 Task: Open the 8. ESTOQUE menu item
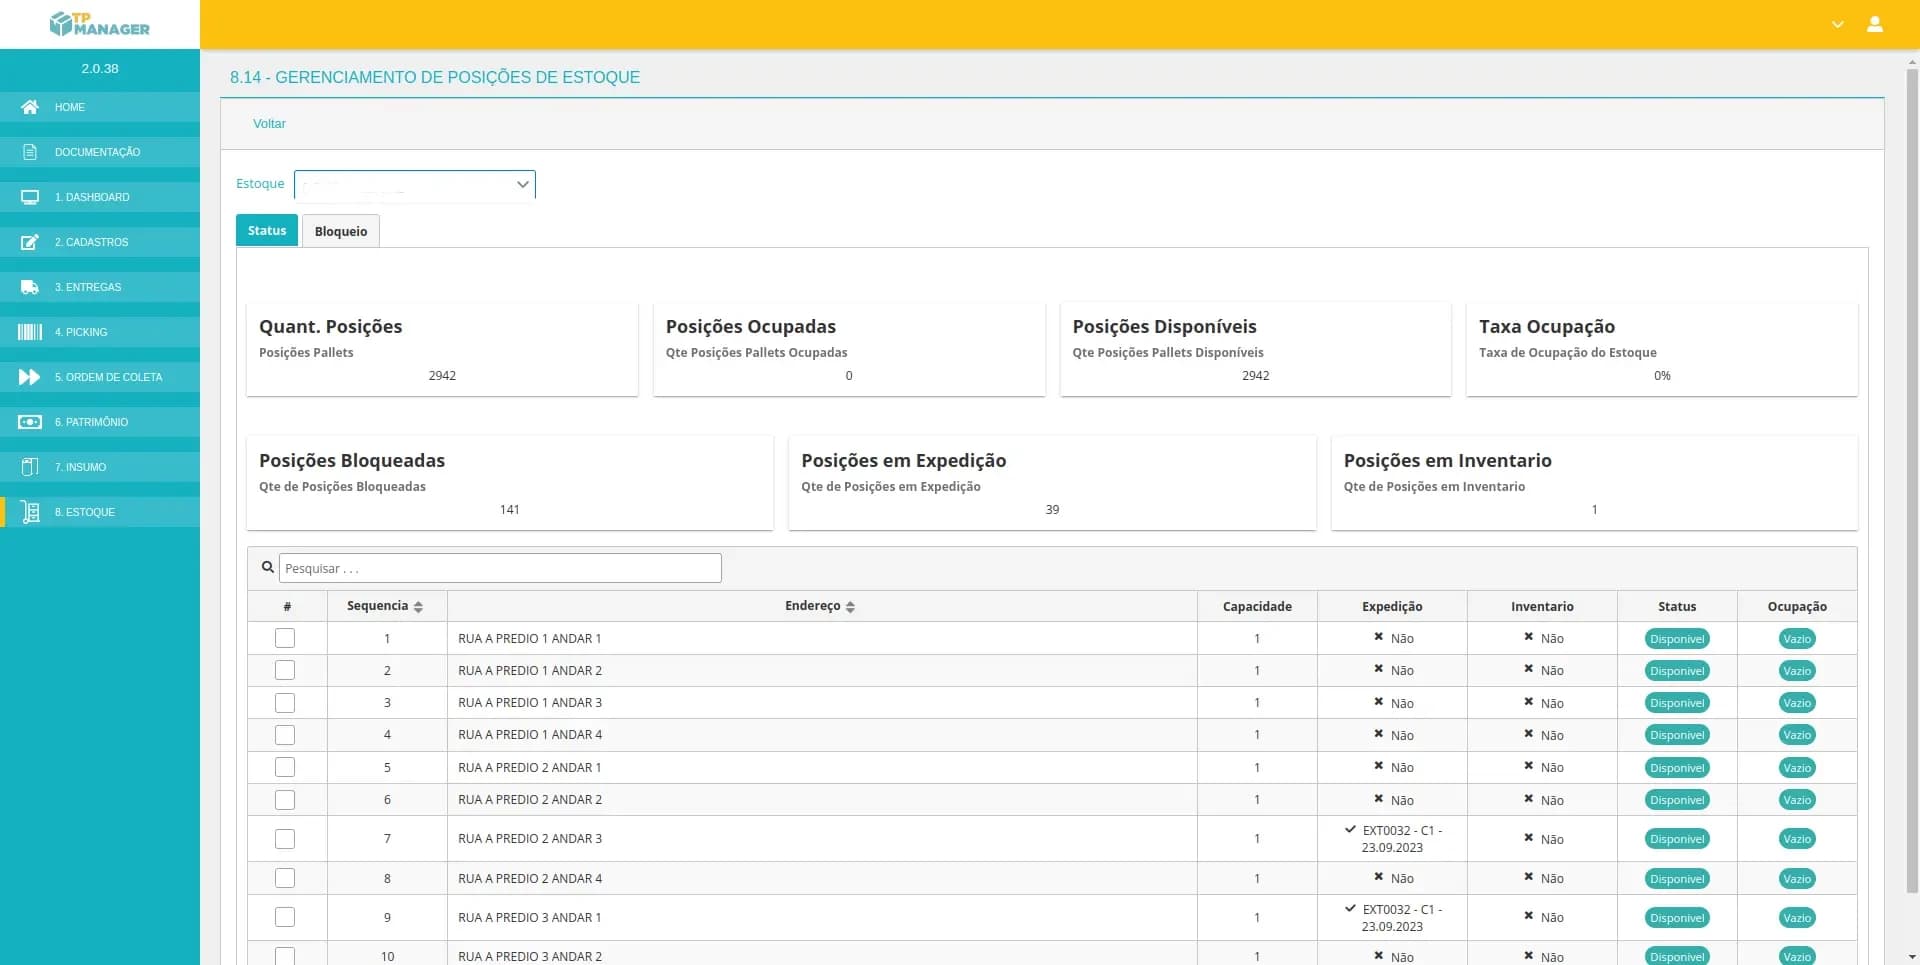point(100,512)
